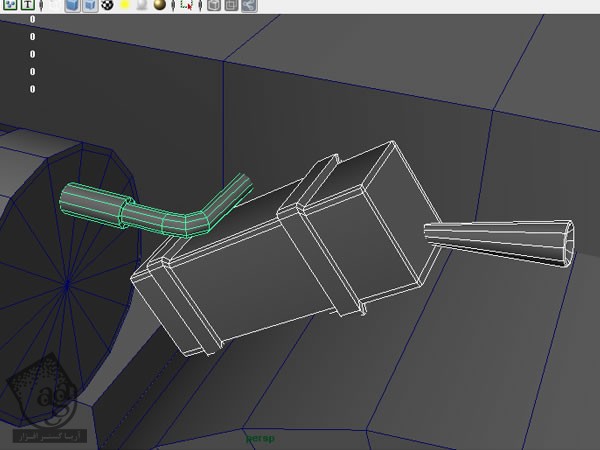
Task: Enable smooth shade all cube icon
Action: pos(72,5)
